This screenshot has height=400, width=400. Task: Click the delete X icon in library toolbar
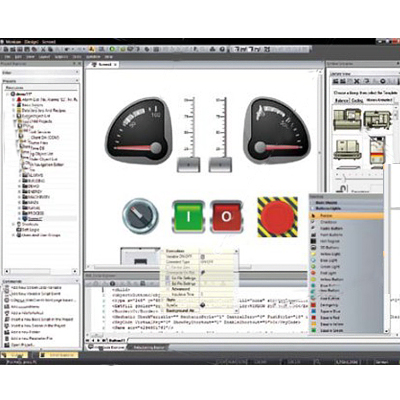coord(357,81)
